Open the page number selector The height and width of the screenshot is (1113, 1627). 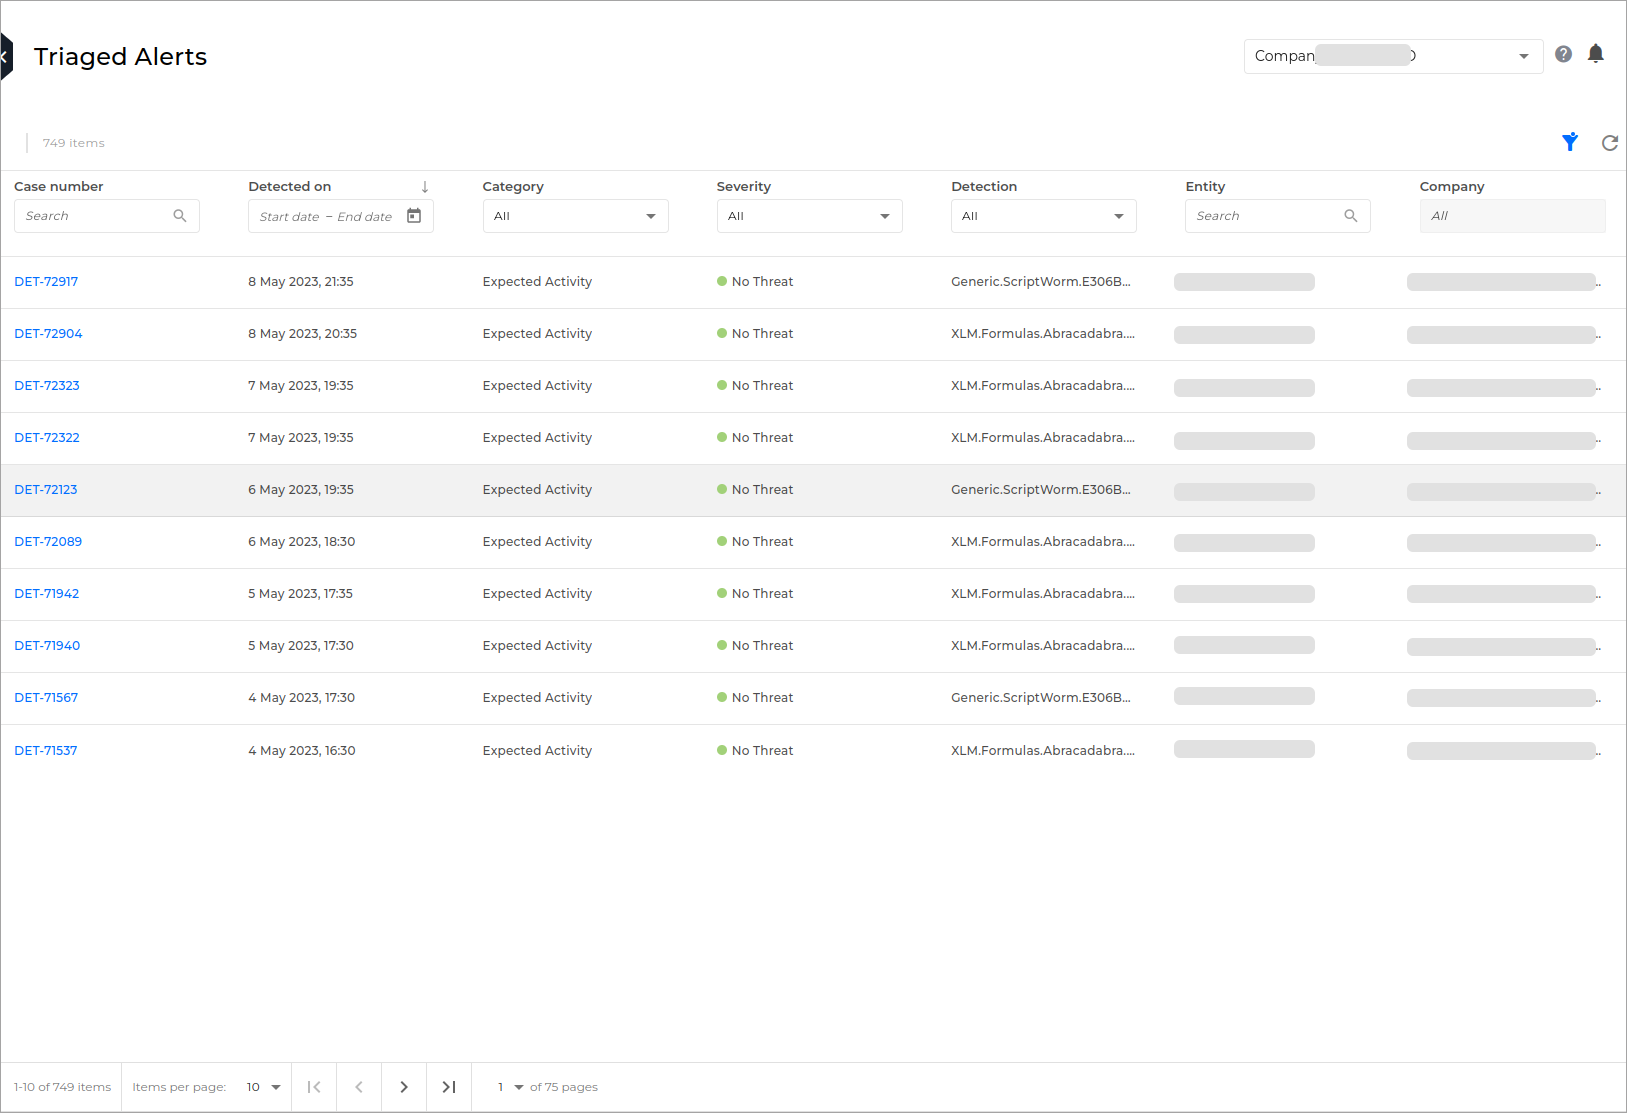510,1087
